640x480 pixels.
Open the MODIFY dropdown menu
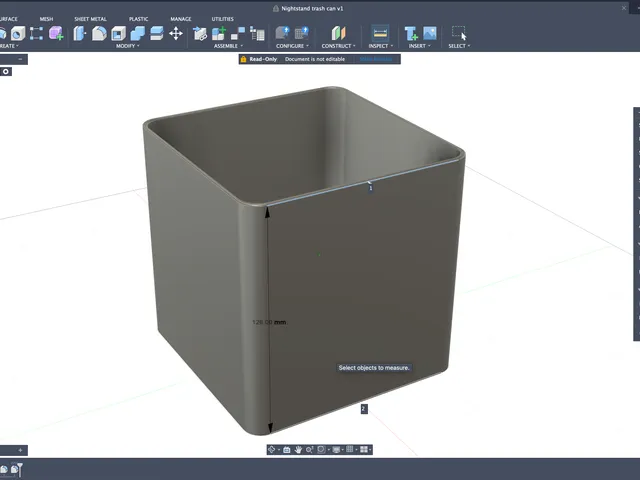click(128, 46)
